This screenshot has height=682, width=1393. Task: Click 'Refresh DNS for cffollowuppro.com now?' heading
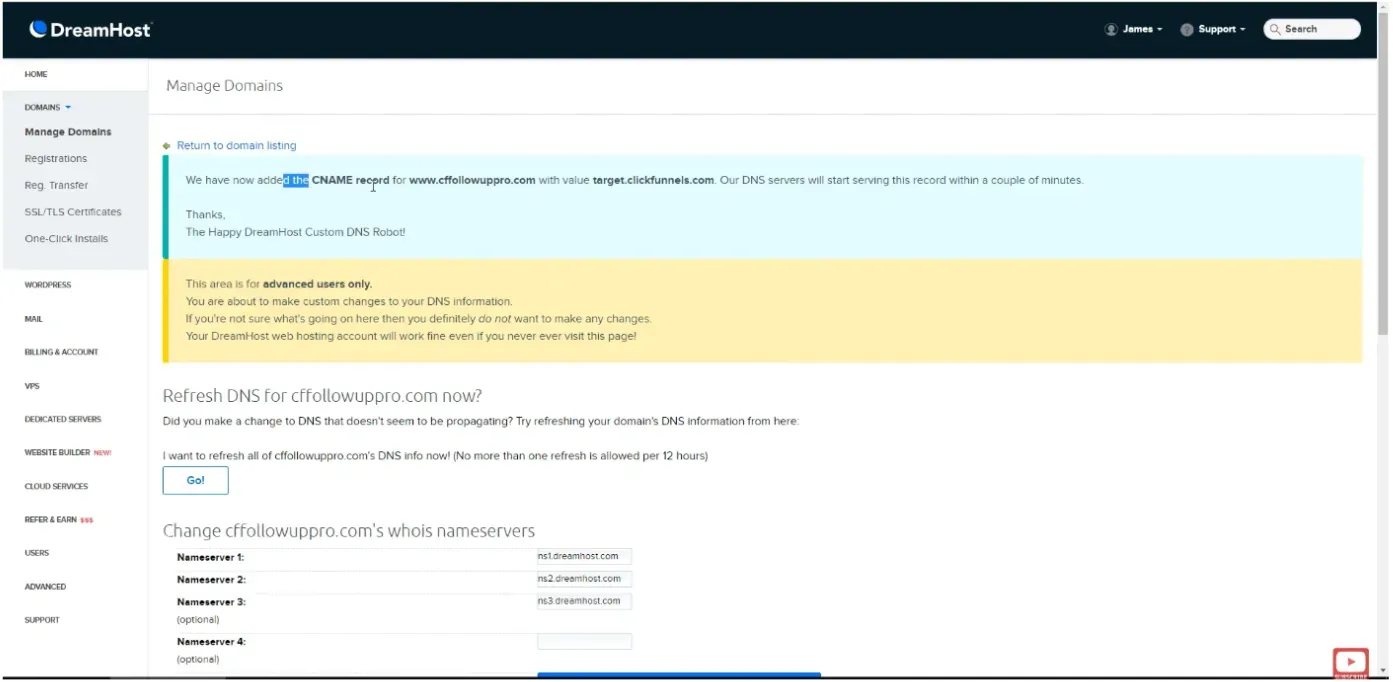pos(323,396)
